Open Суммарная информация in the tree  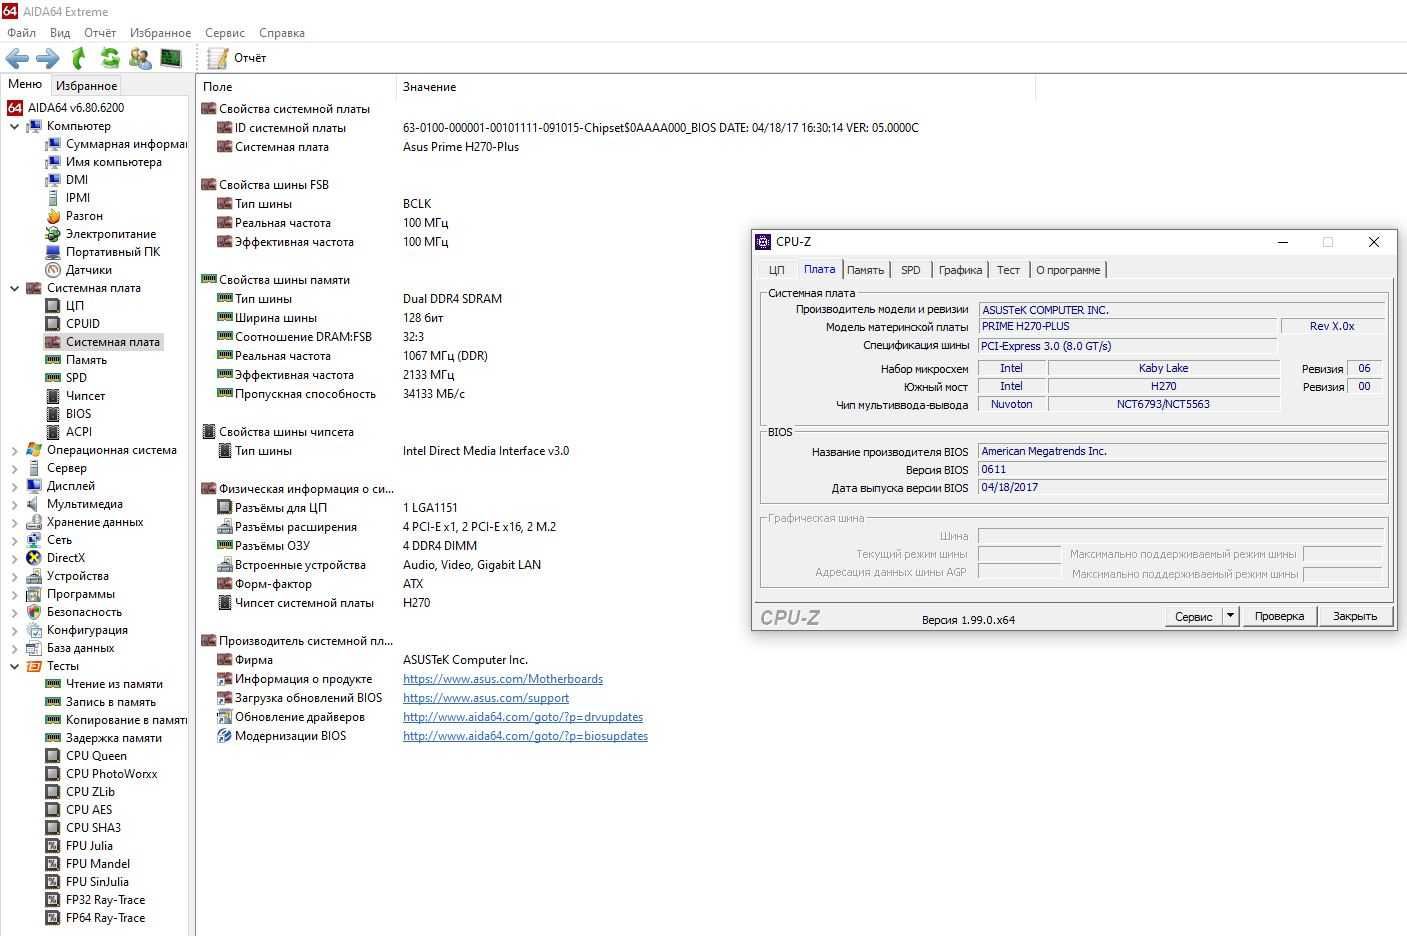click(x=126, y=144)
